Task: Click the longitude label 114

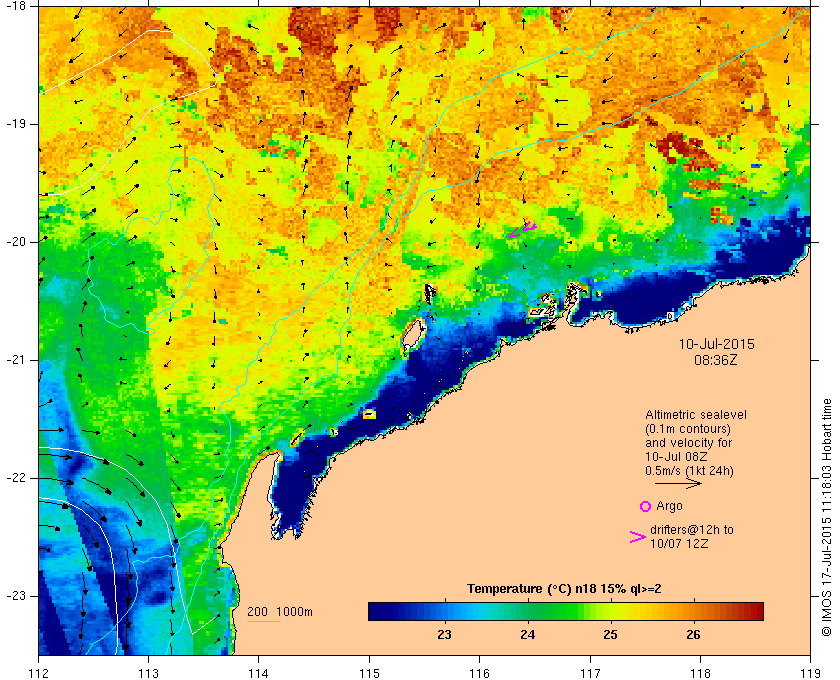Action: coord(259,672)
